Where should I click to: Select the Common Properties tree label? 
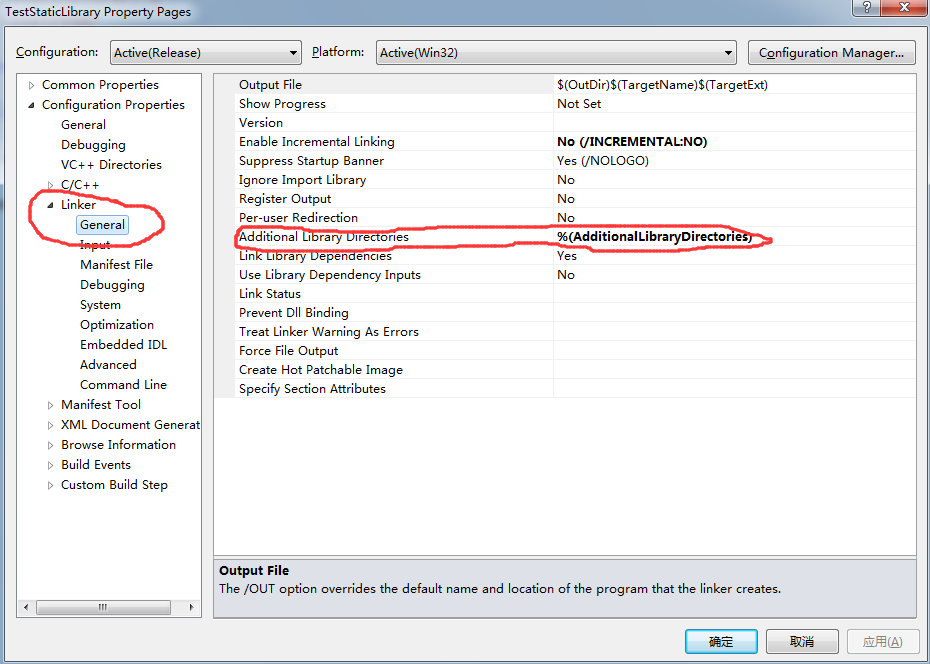[x=100, y=85]
